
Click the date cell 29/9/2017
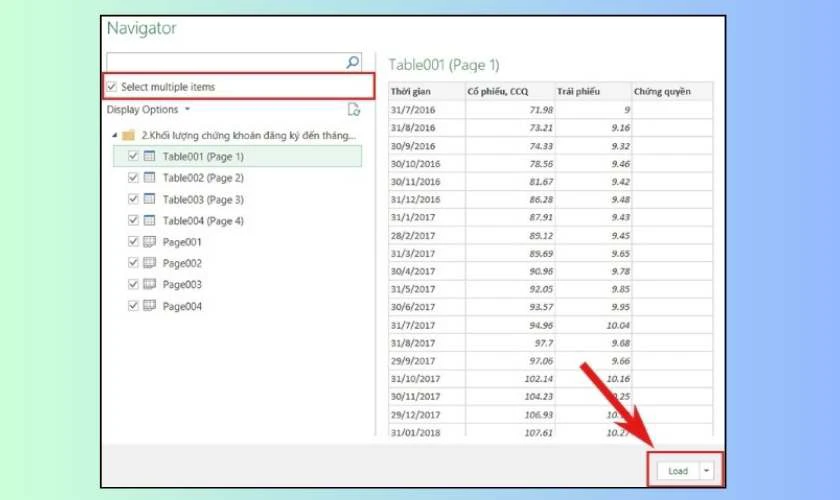[x=427, y=361]
